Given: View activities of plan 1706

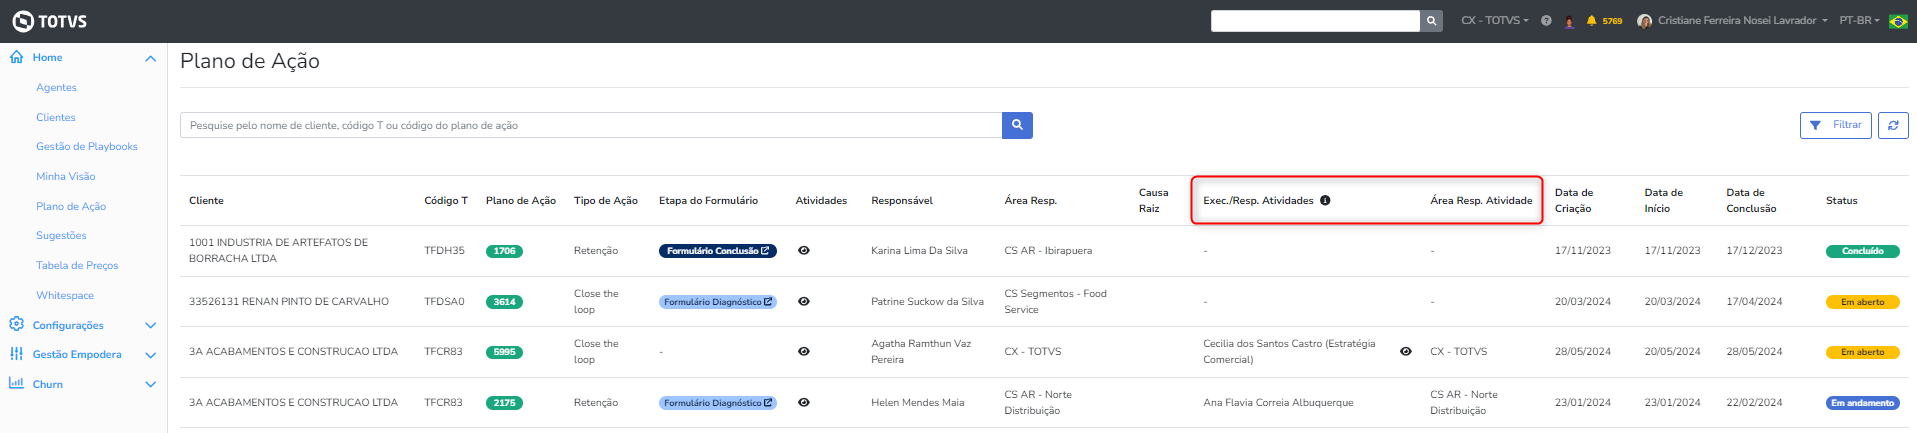Looking at the screenshot, I should point(804,251).
